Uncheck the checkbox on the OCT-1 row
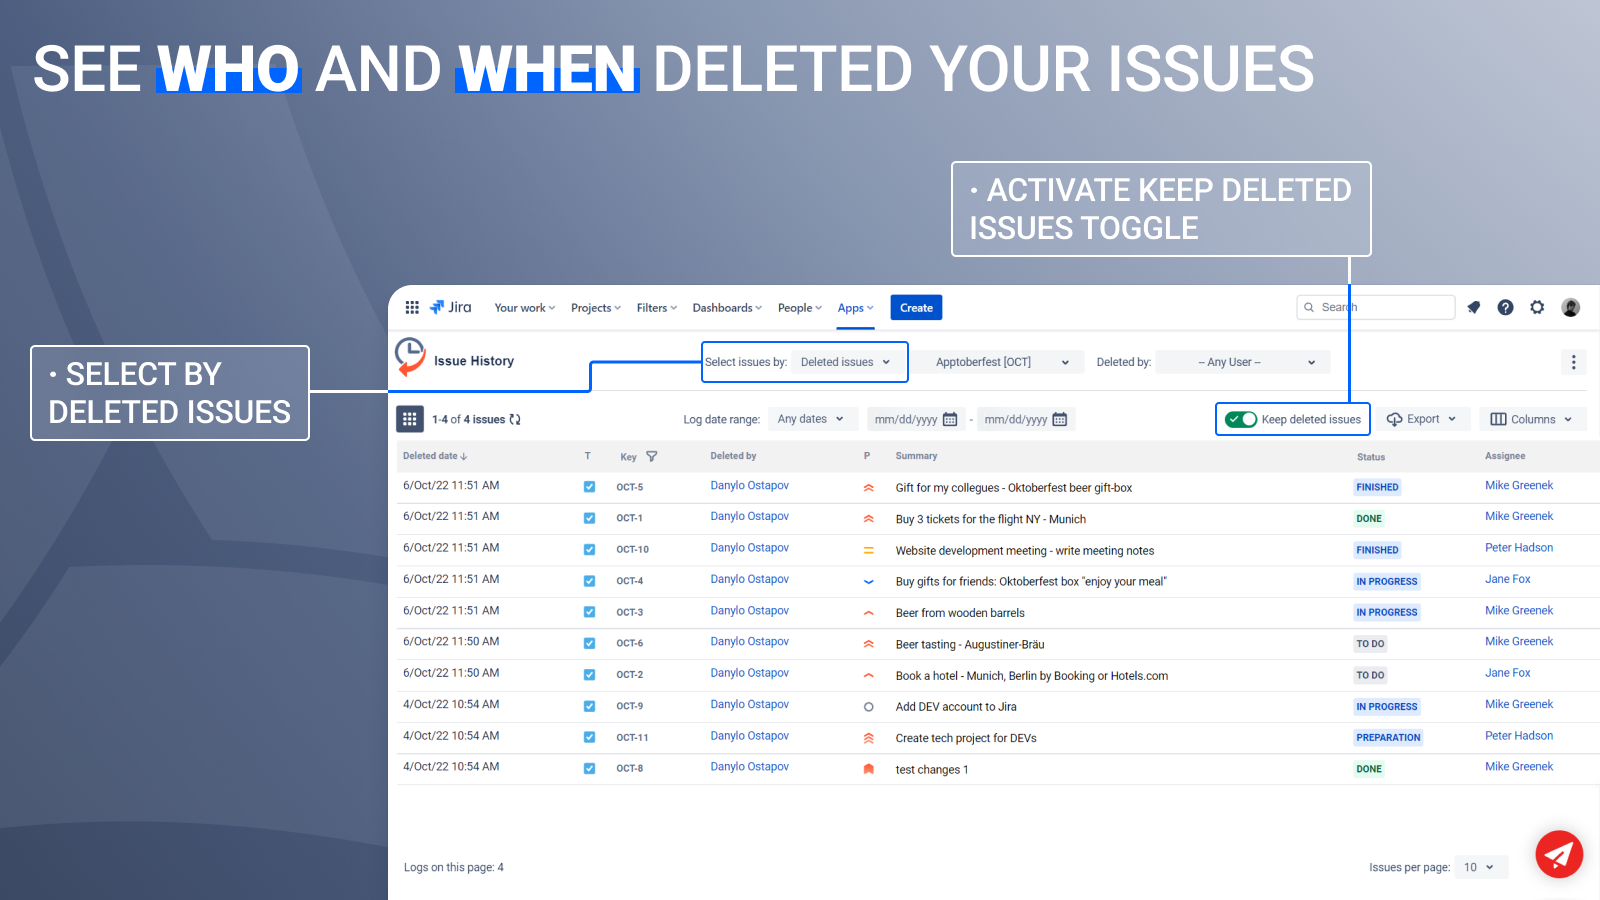The image size is (1600, 900). (589, 518)
